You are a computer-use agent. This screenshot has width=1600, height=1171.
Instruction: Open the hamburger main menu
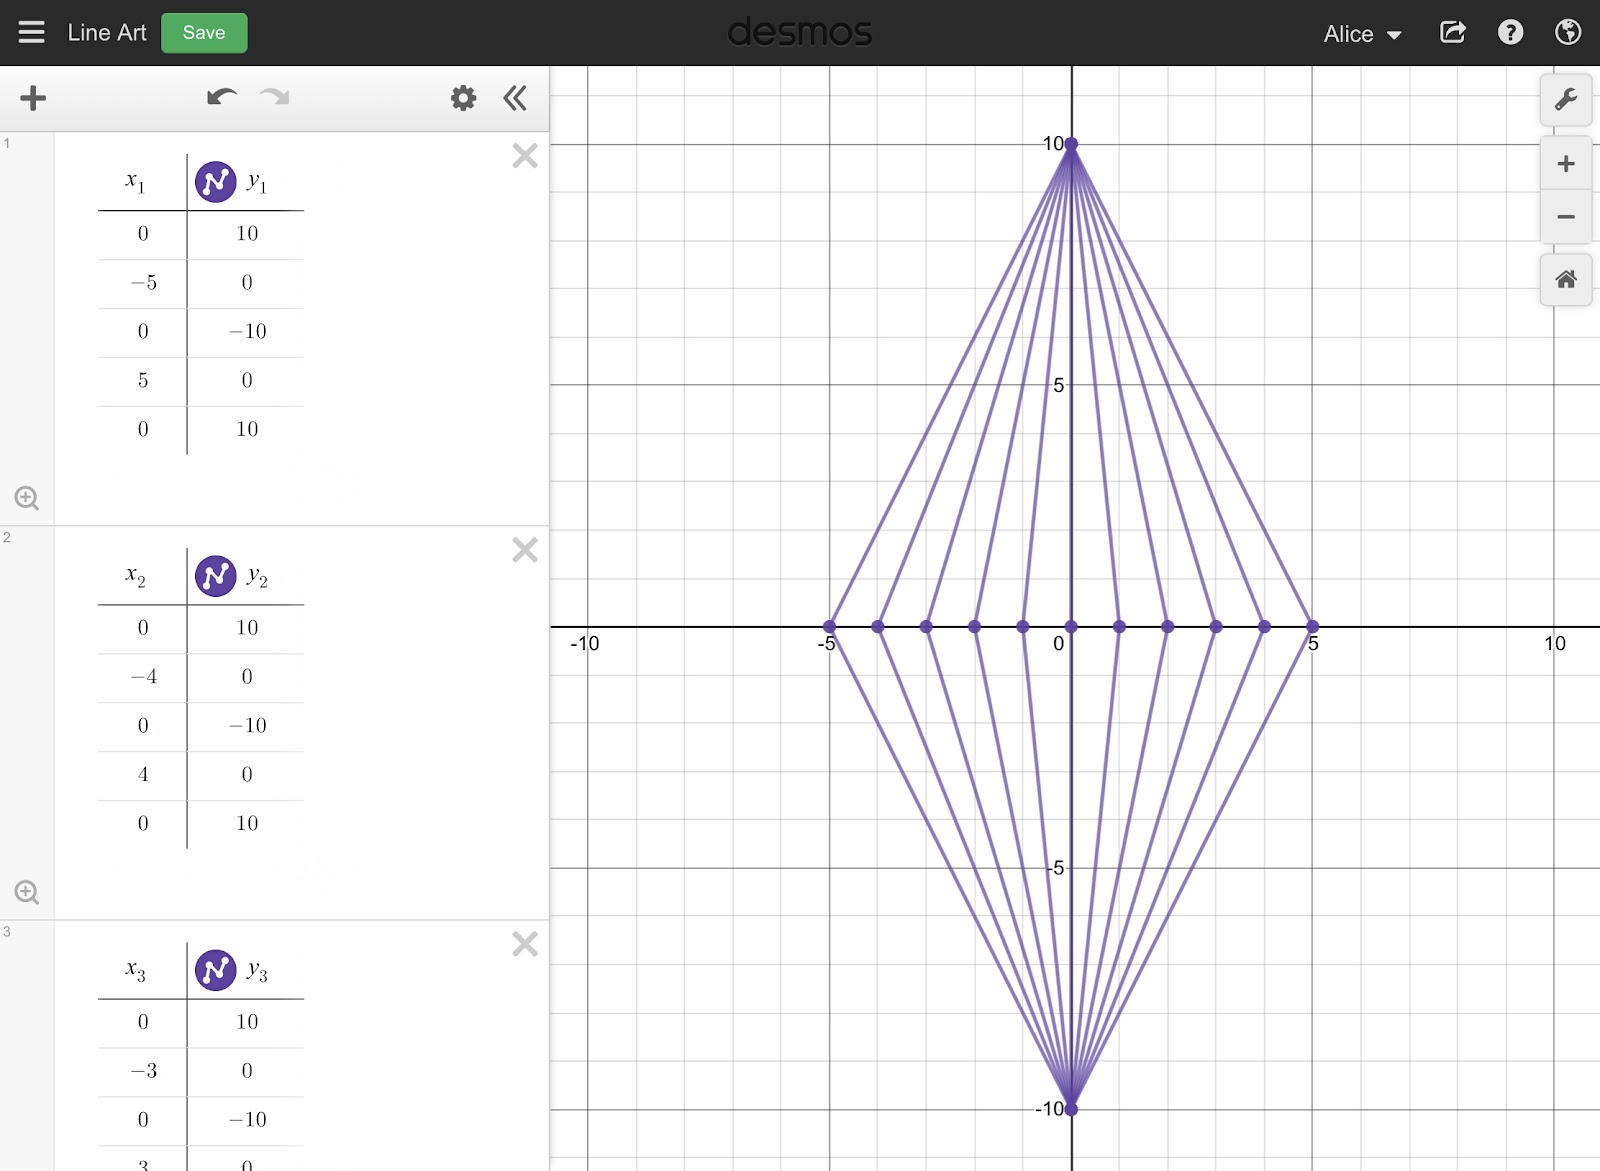pos(32,32)
